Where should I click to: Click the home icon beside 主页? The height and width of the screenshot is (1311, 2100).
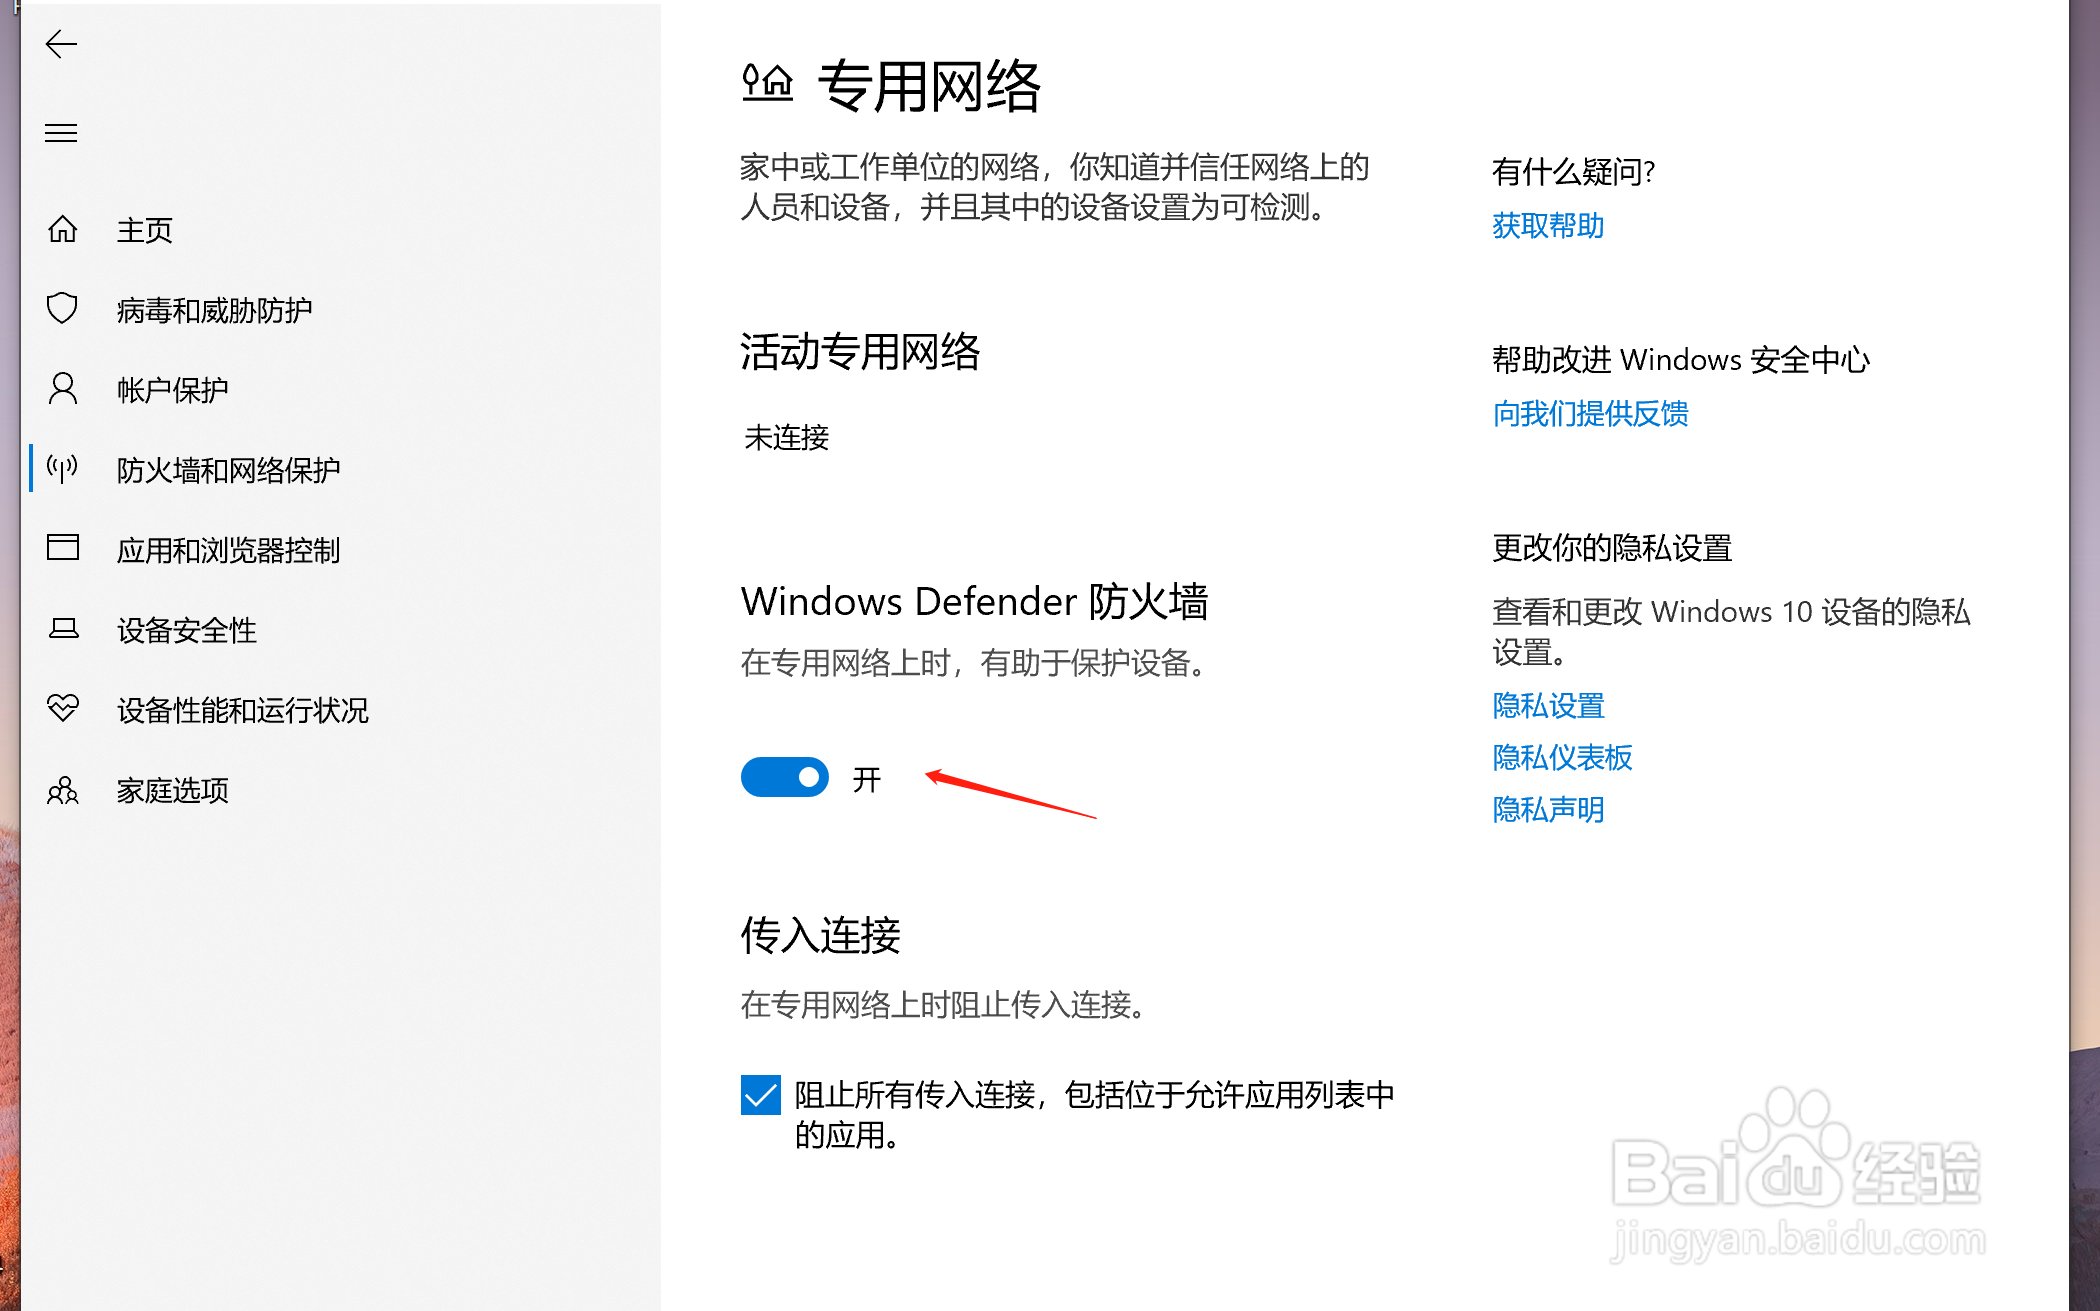pos(63,229)
